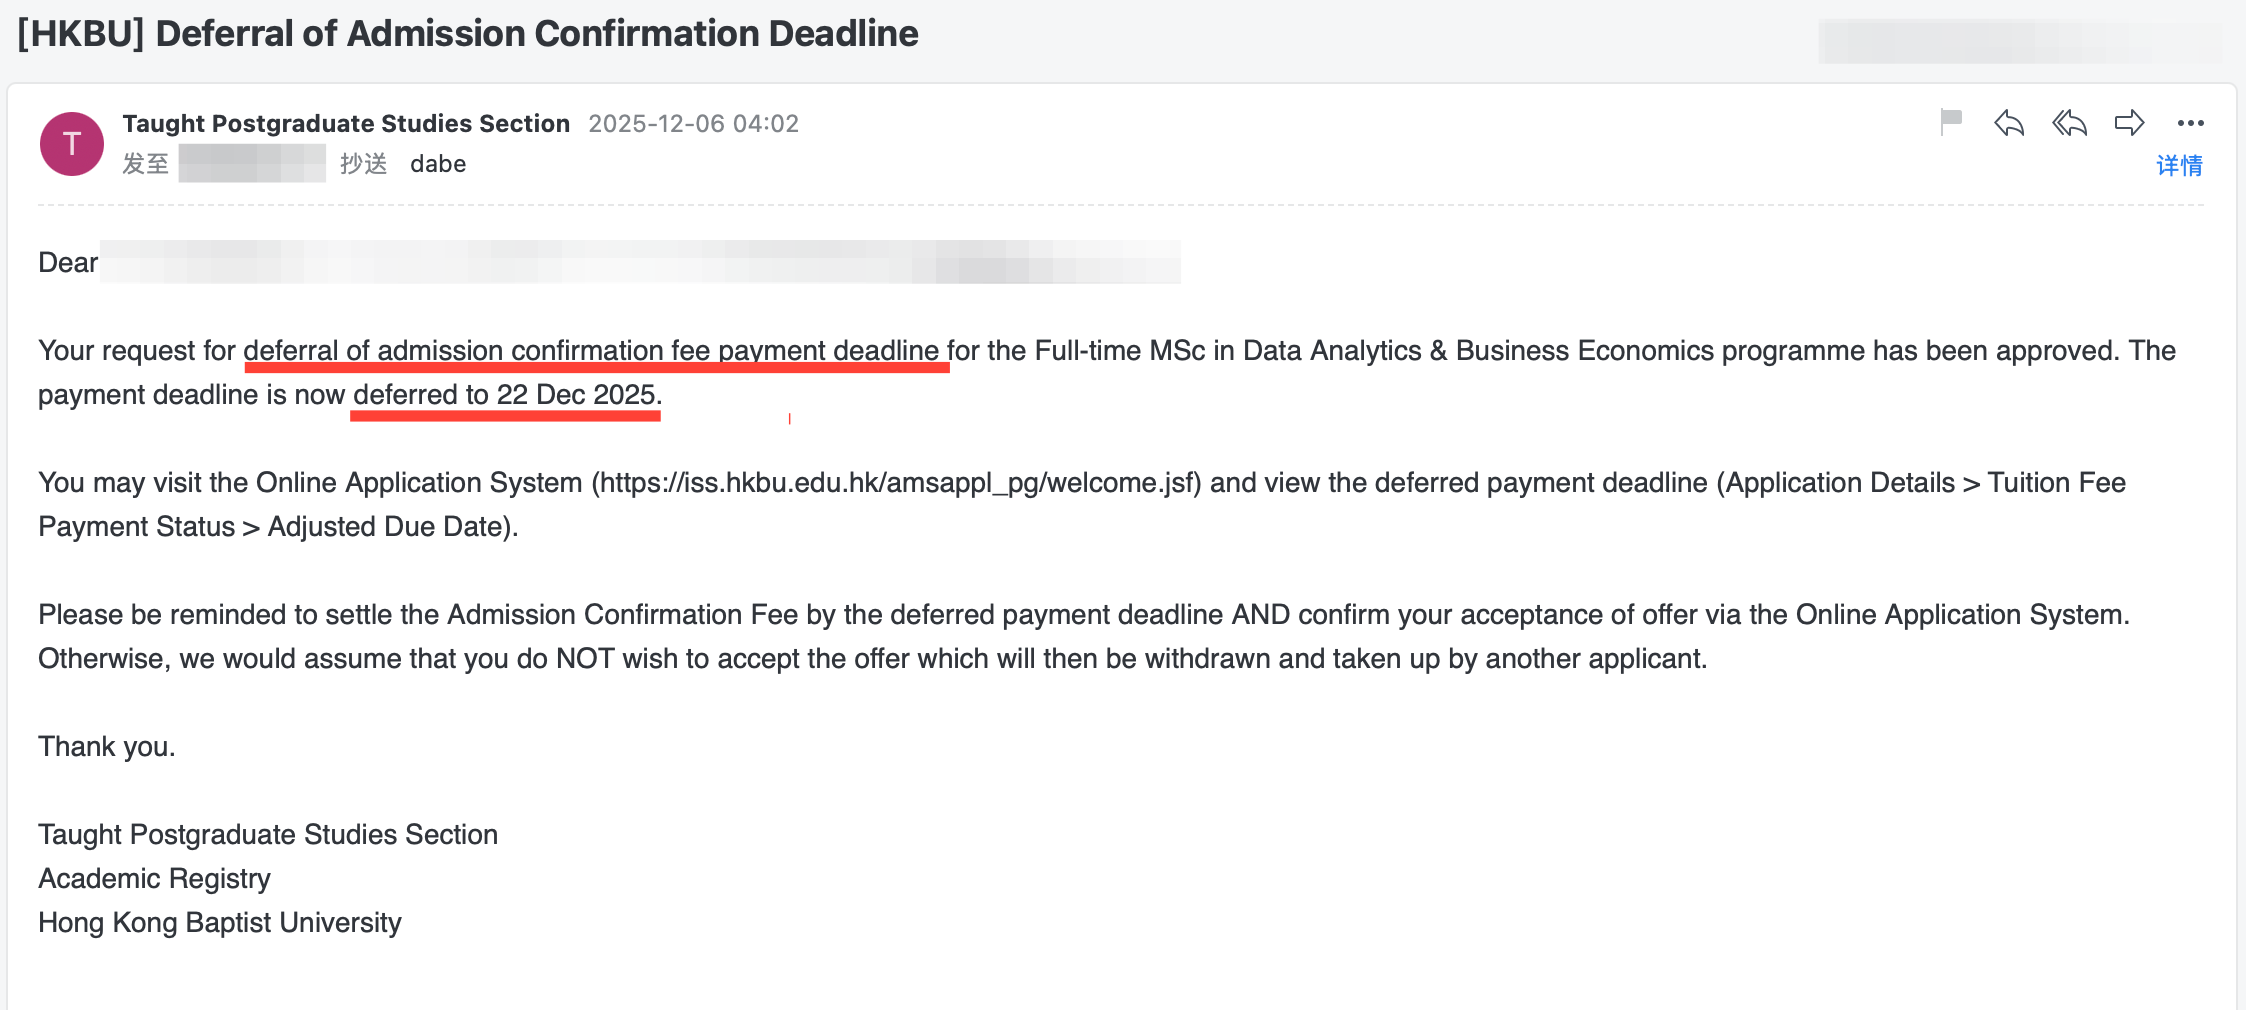2246x1010 pixels.
Task: Click the Hong Kong Baptist University signature line
Action: (220, 923)
